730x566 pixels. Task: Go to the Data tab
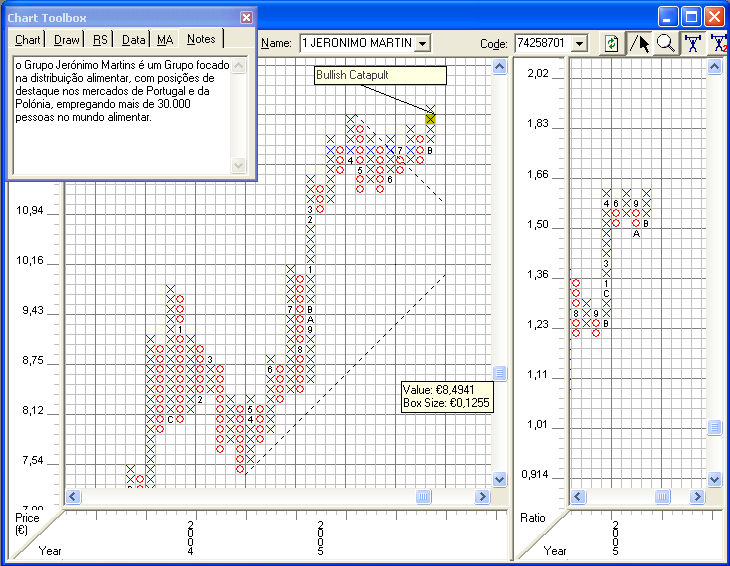[x=134, y=39]
